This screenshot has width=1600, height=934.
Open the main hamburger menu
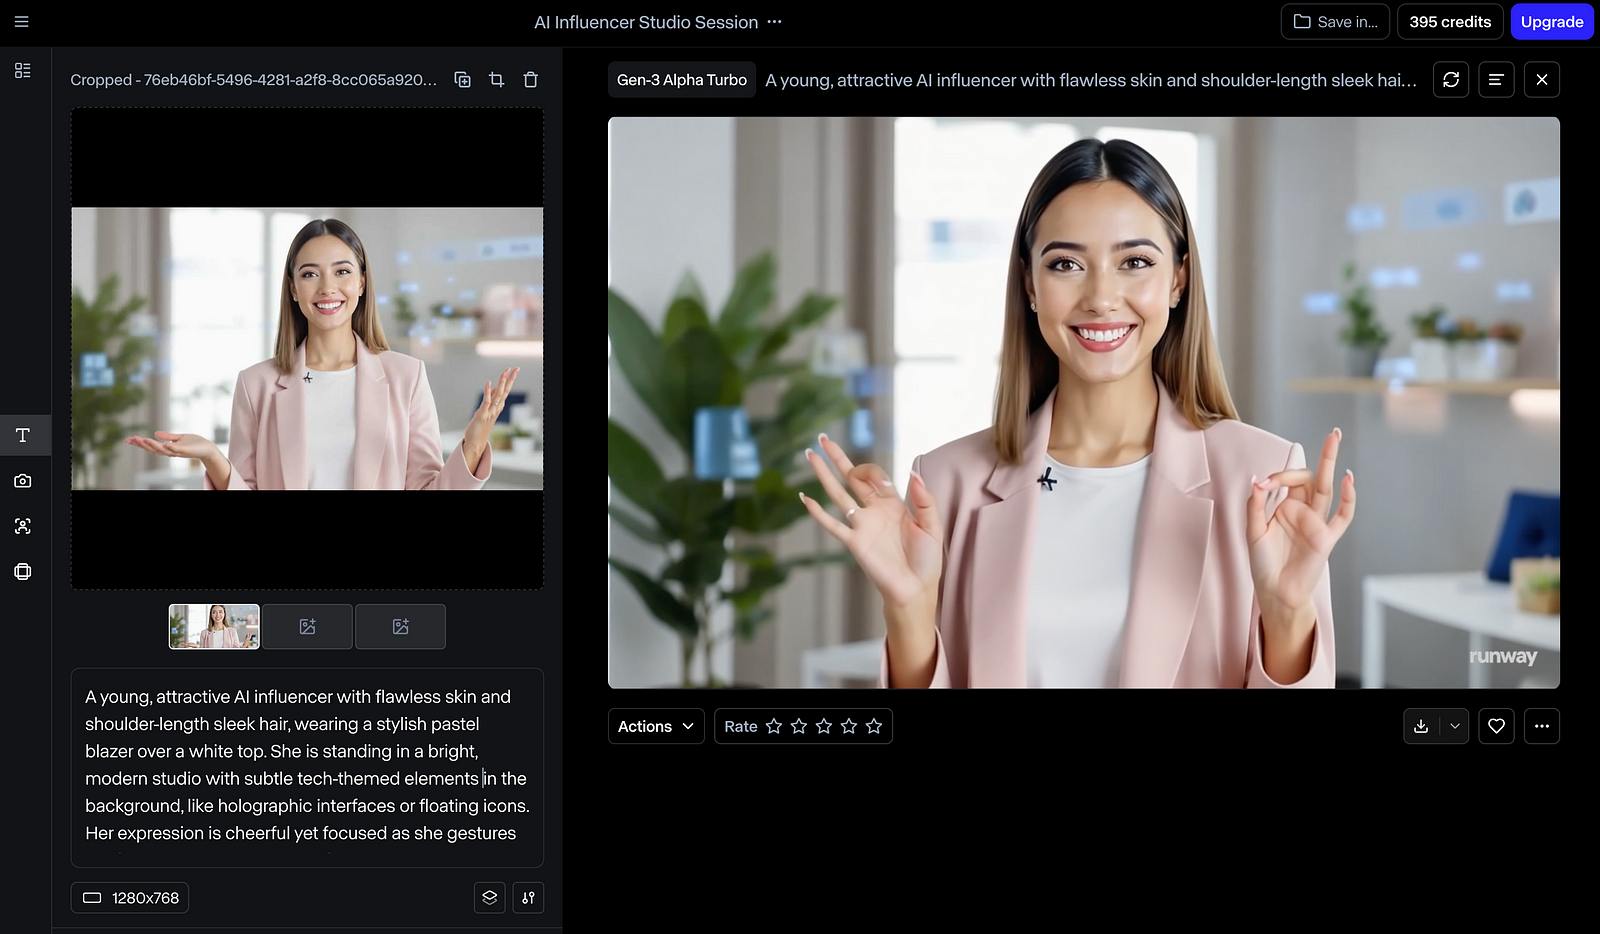click(21, 22)
